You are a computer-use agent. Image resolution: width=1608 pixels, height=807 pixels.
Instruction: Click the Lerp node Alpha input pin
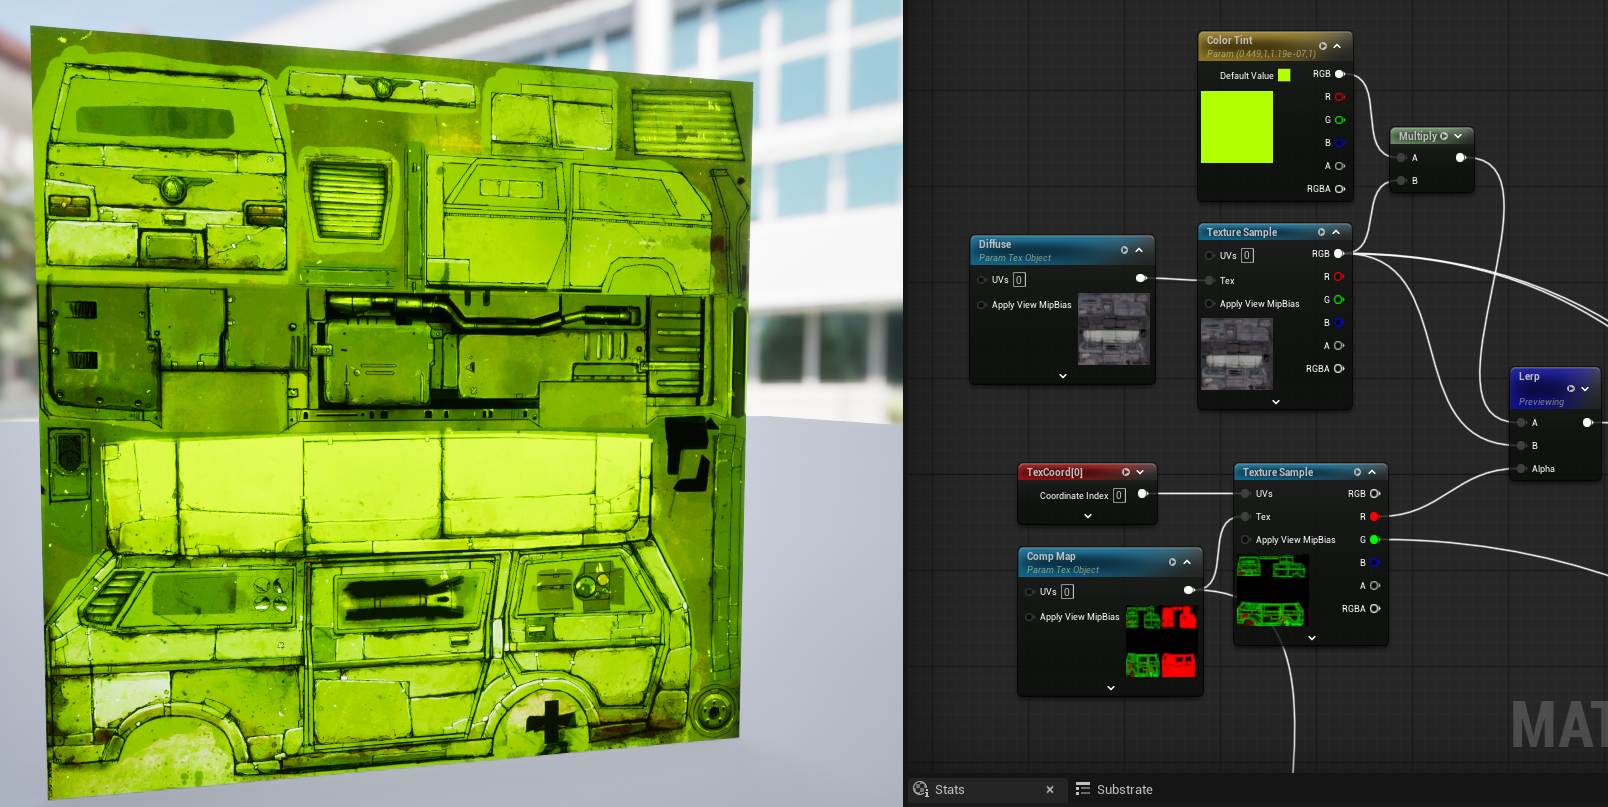(x=1522, y=469)
